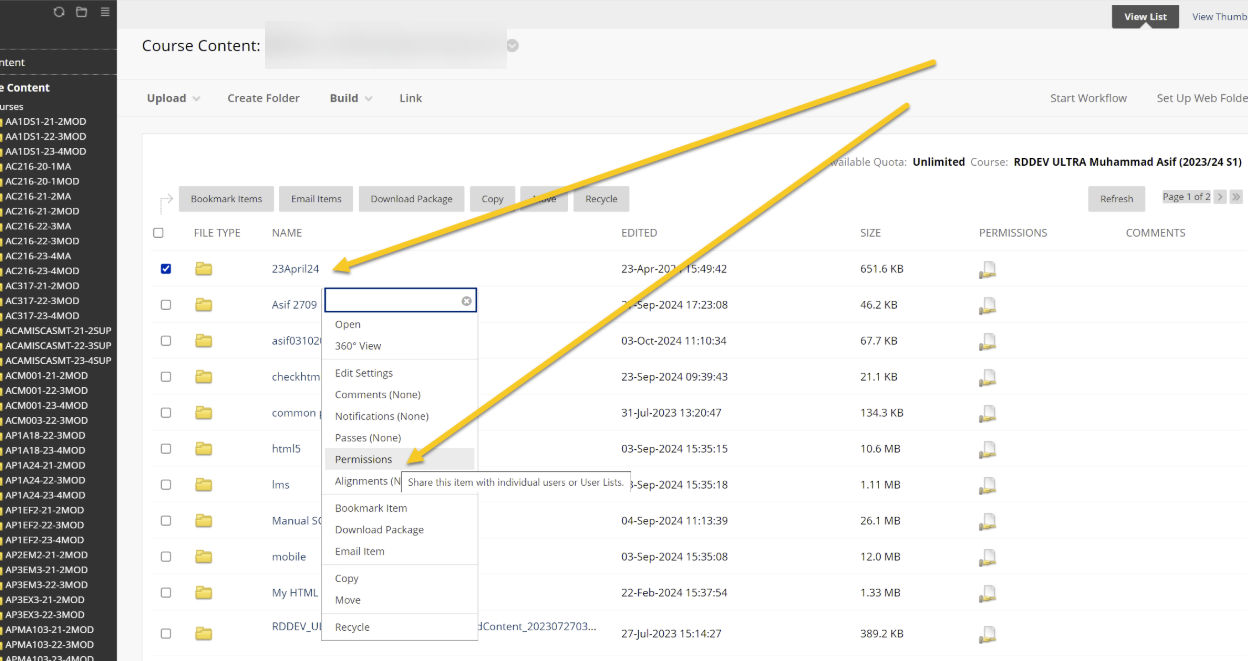Click the refresh icon in the sidebar header
This screenshot has height=661, width=1248.
pyautogui.click(x=59, y=12)
